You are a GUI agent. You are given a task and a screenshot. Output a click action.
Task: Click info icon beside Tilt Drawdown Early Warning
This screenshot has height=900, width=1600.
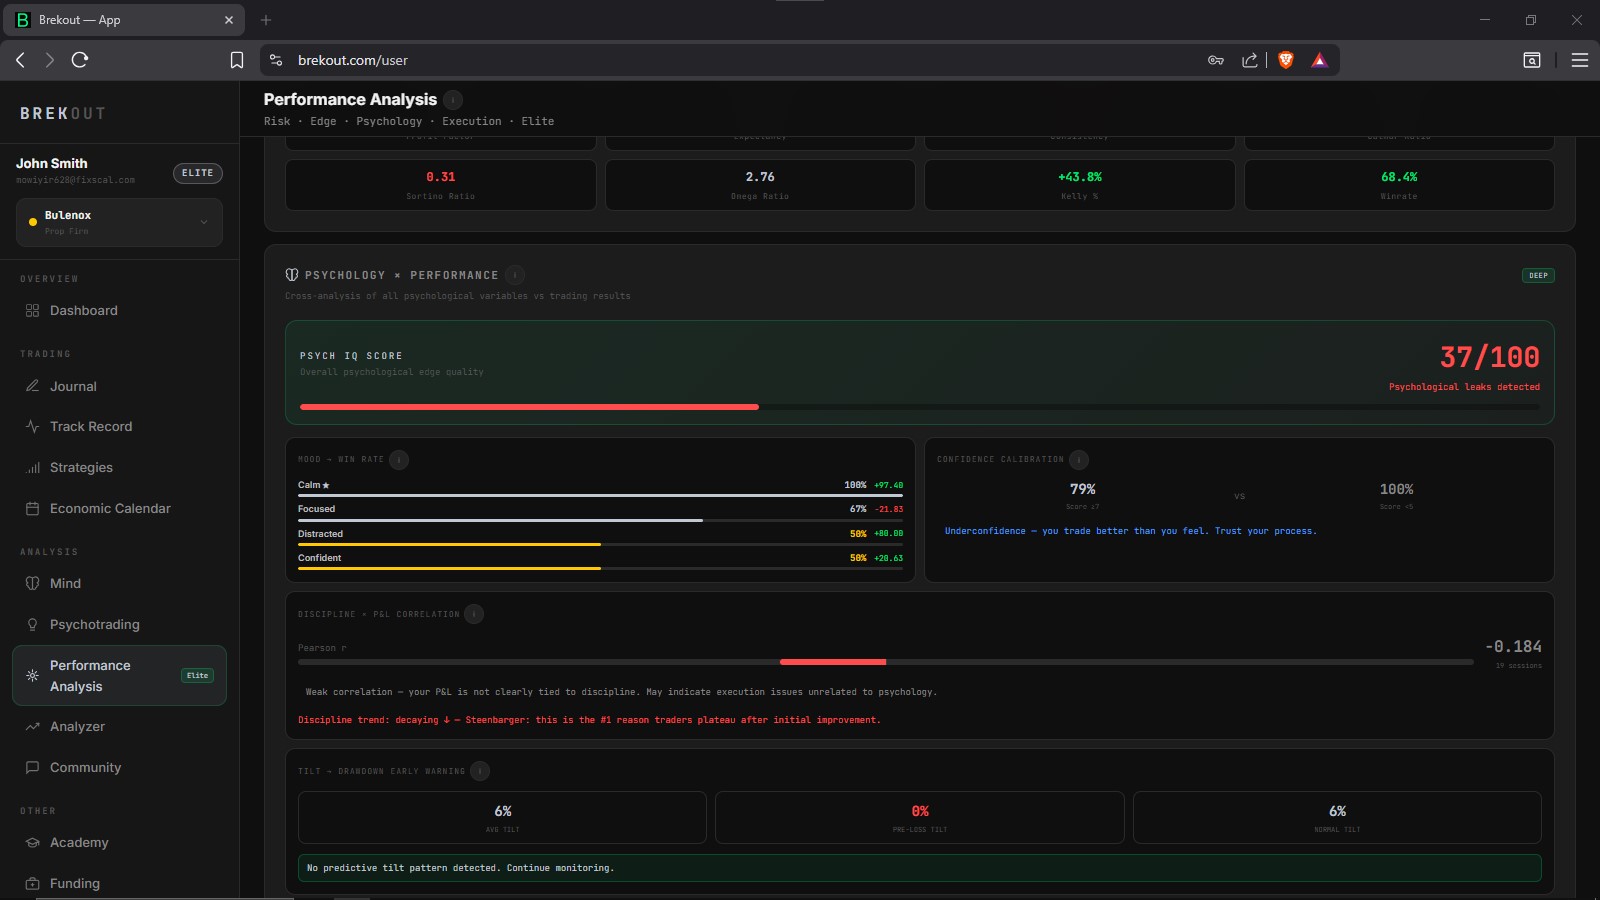[x=480, y=771]
